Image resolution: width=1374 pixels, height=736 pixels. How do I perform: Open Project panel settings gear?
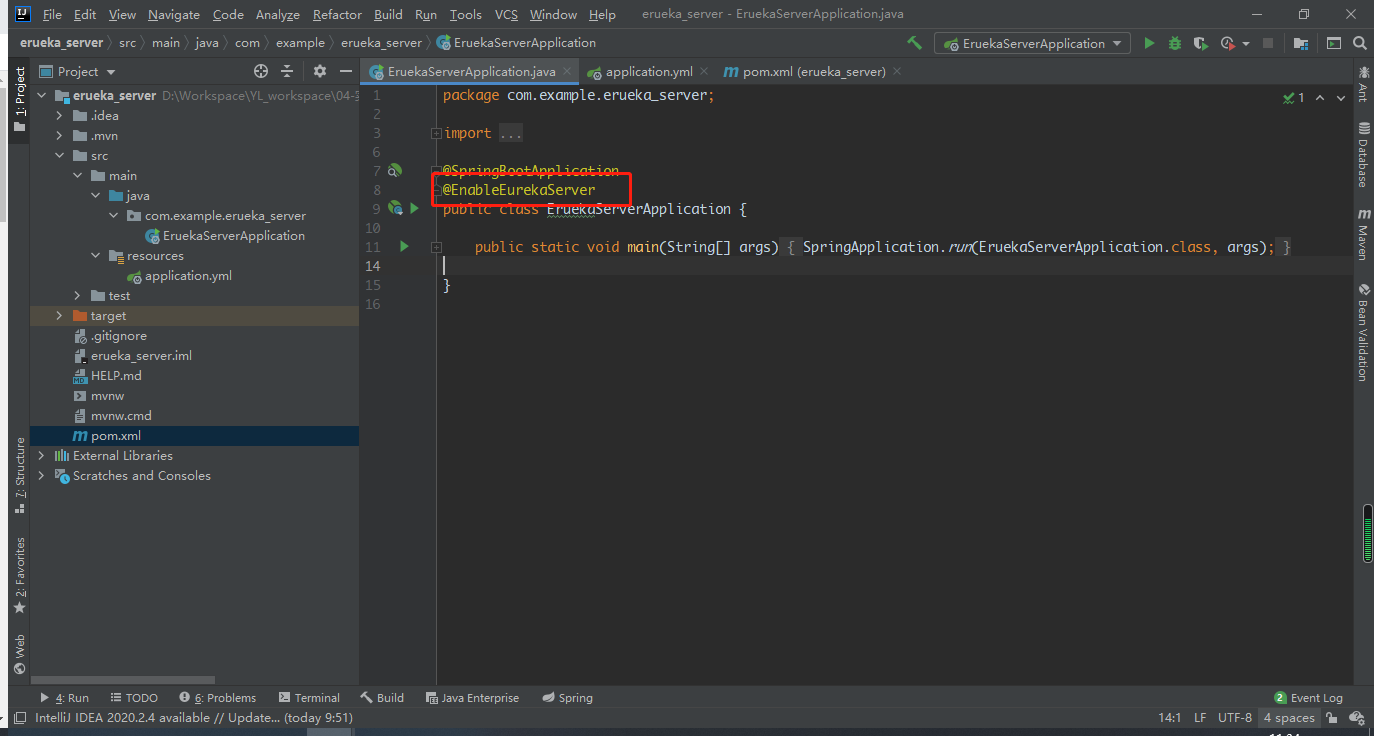320,71
